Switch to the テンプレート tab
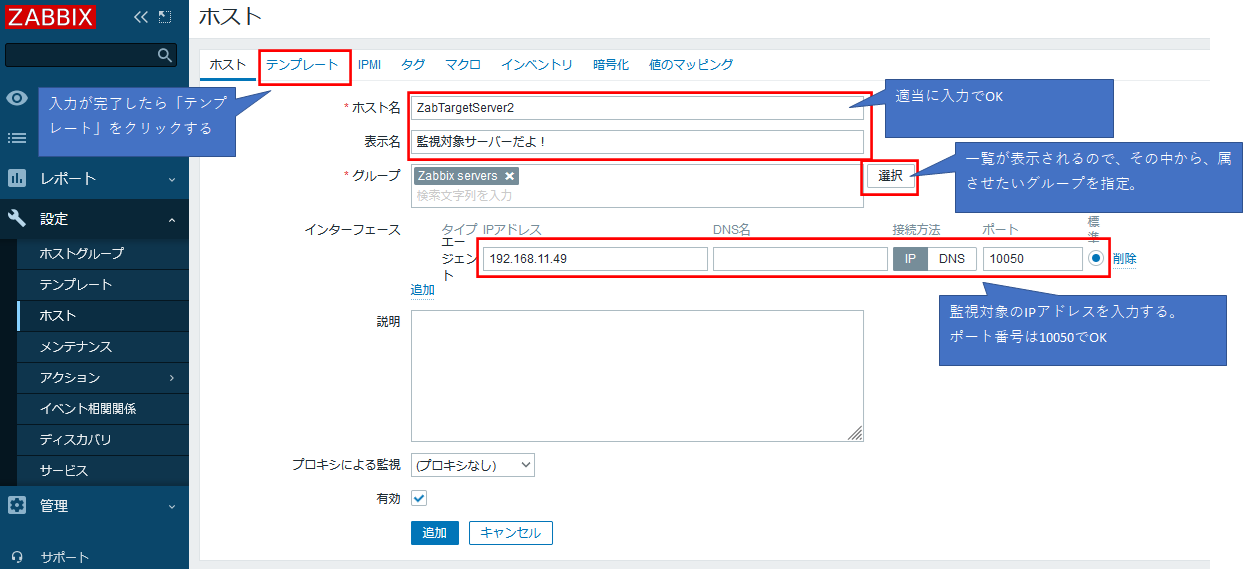The image size is (1243, 569). 302,65
